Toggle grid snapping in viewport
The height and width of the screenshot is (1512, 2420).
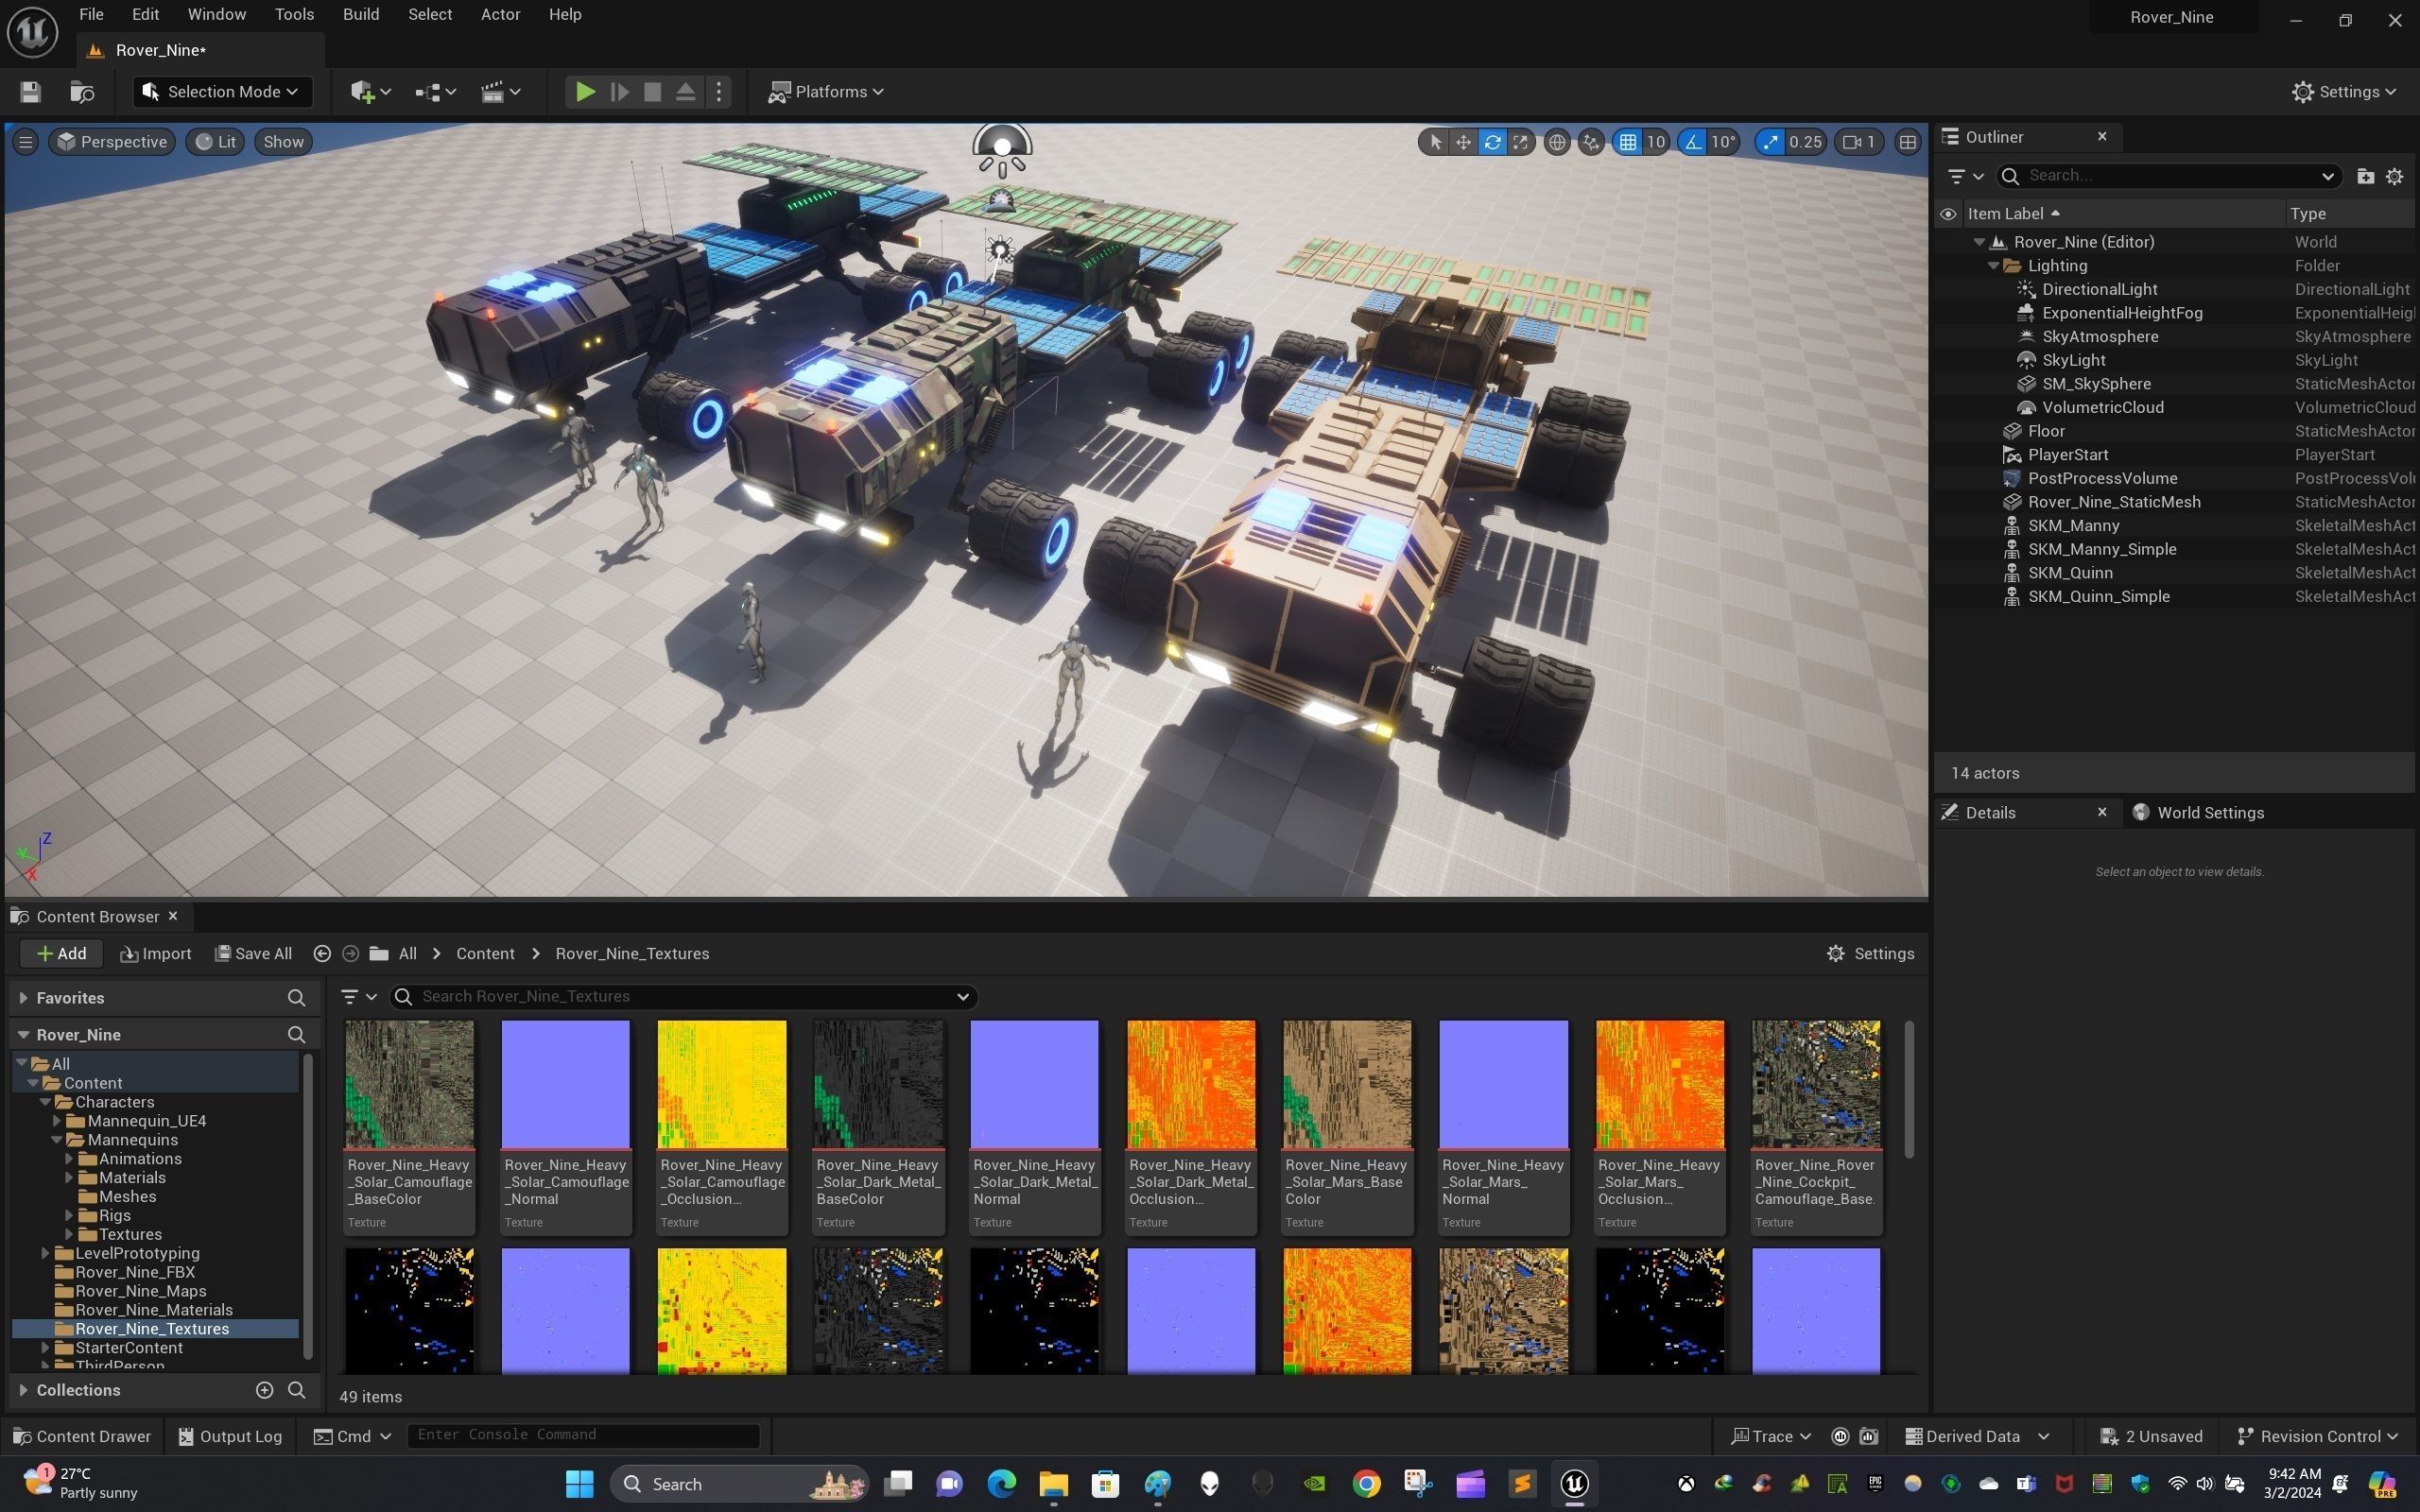pos(1628,142)
